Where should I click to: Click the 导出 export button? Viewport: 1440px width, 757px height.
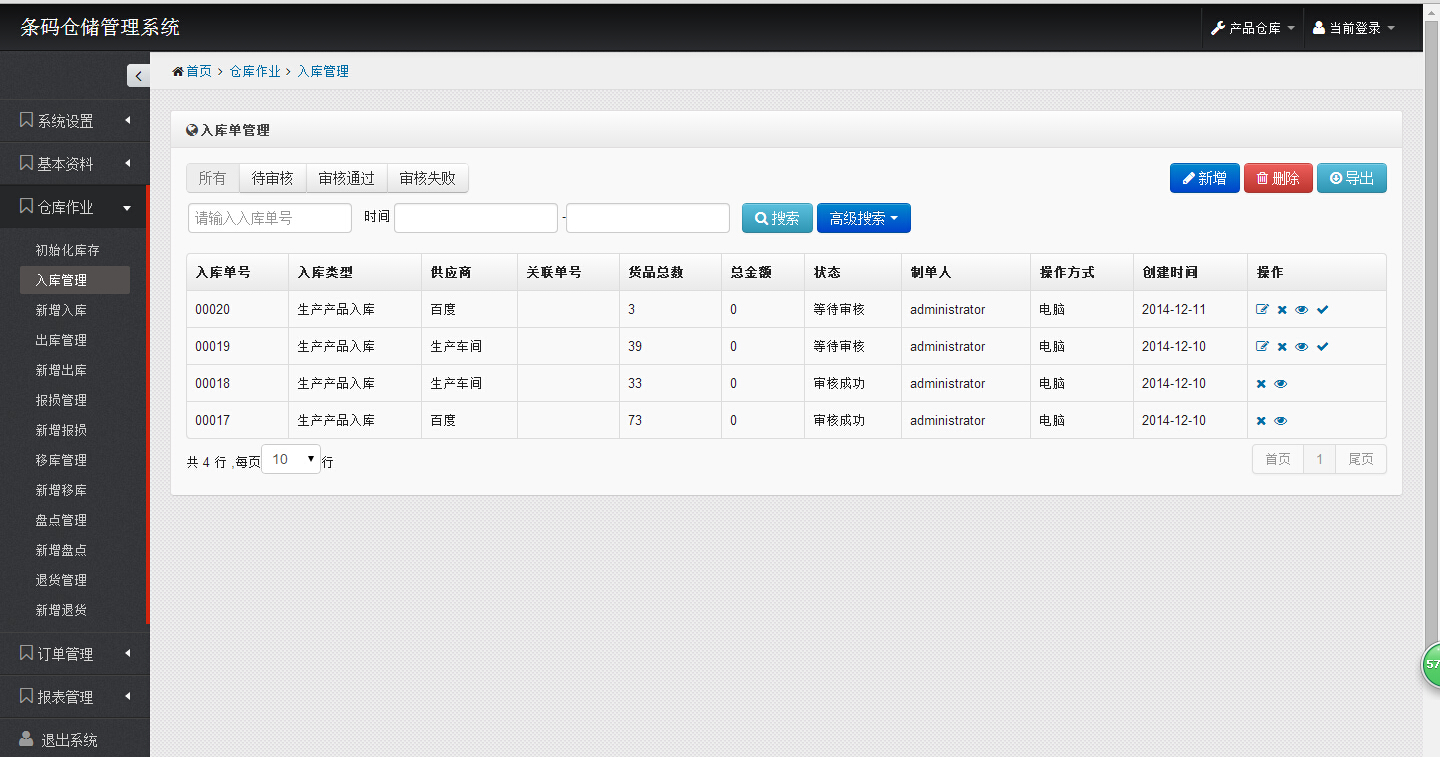click(1352, 178)
